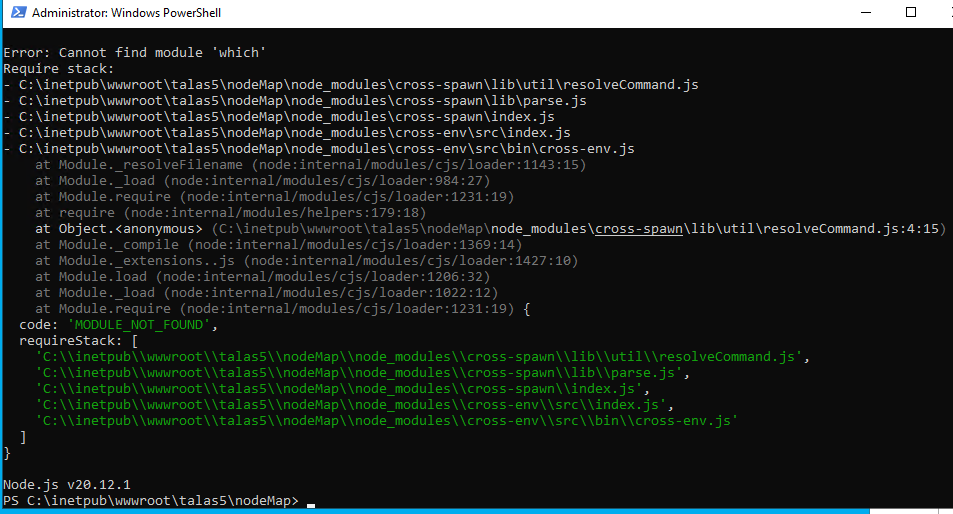This screenshot has width=953, height=514.
Task: Click the green parse.js path string
Action: pyautogui.click(x=361, y=373)
